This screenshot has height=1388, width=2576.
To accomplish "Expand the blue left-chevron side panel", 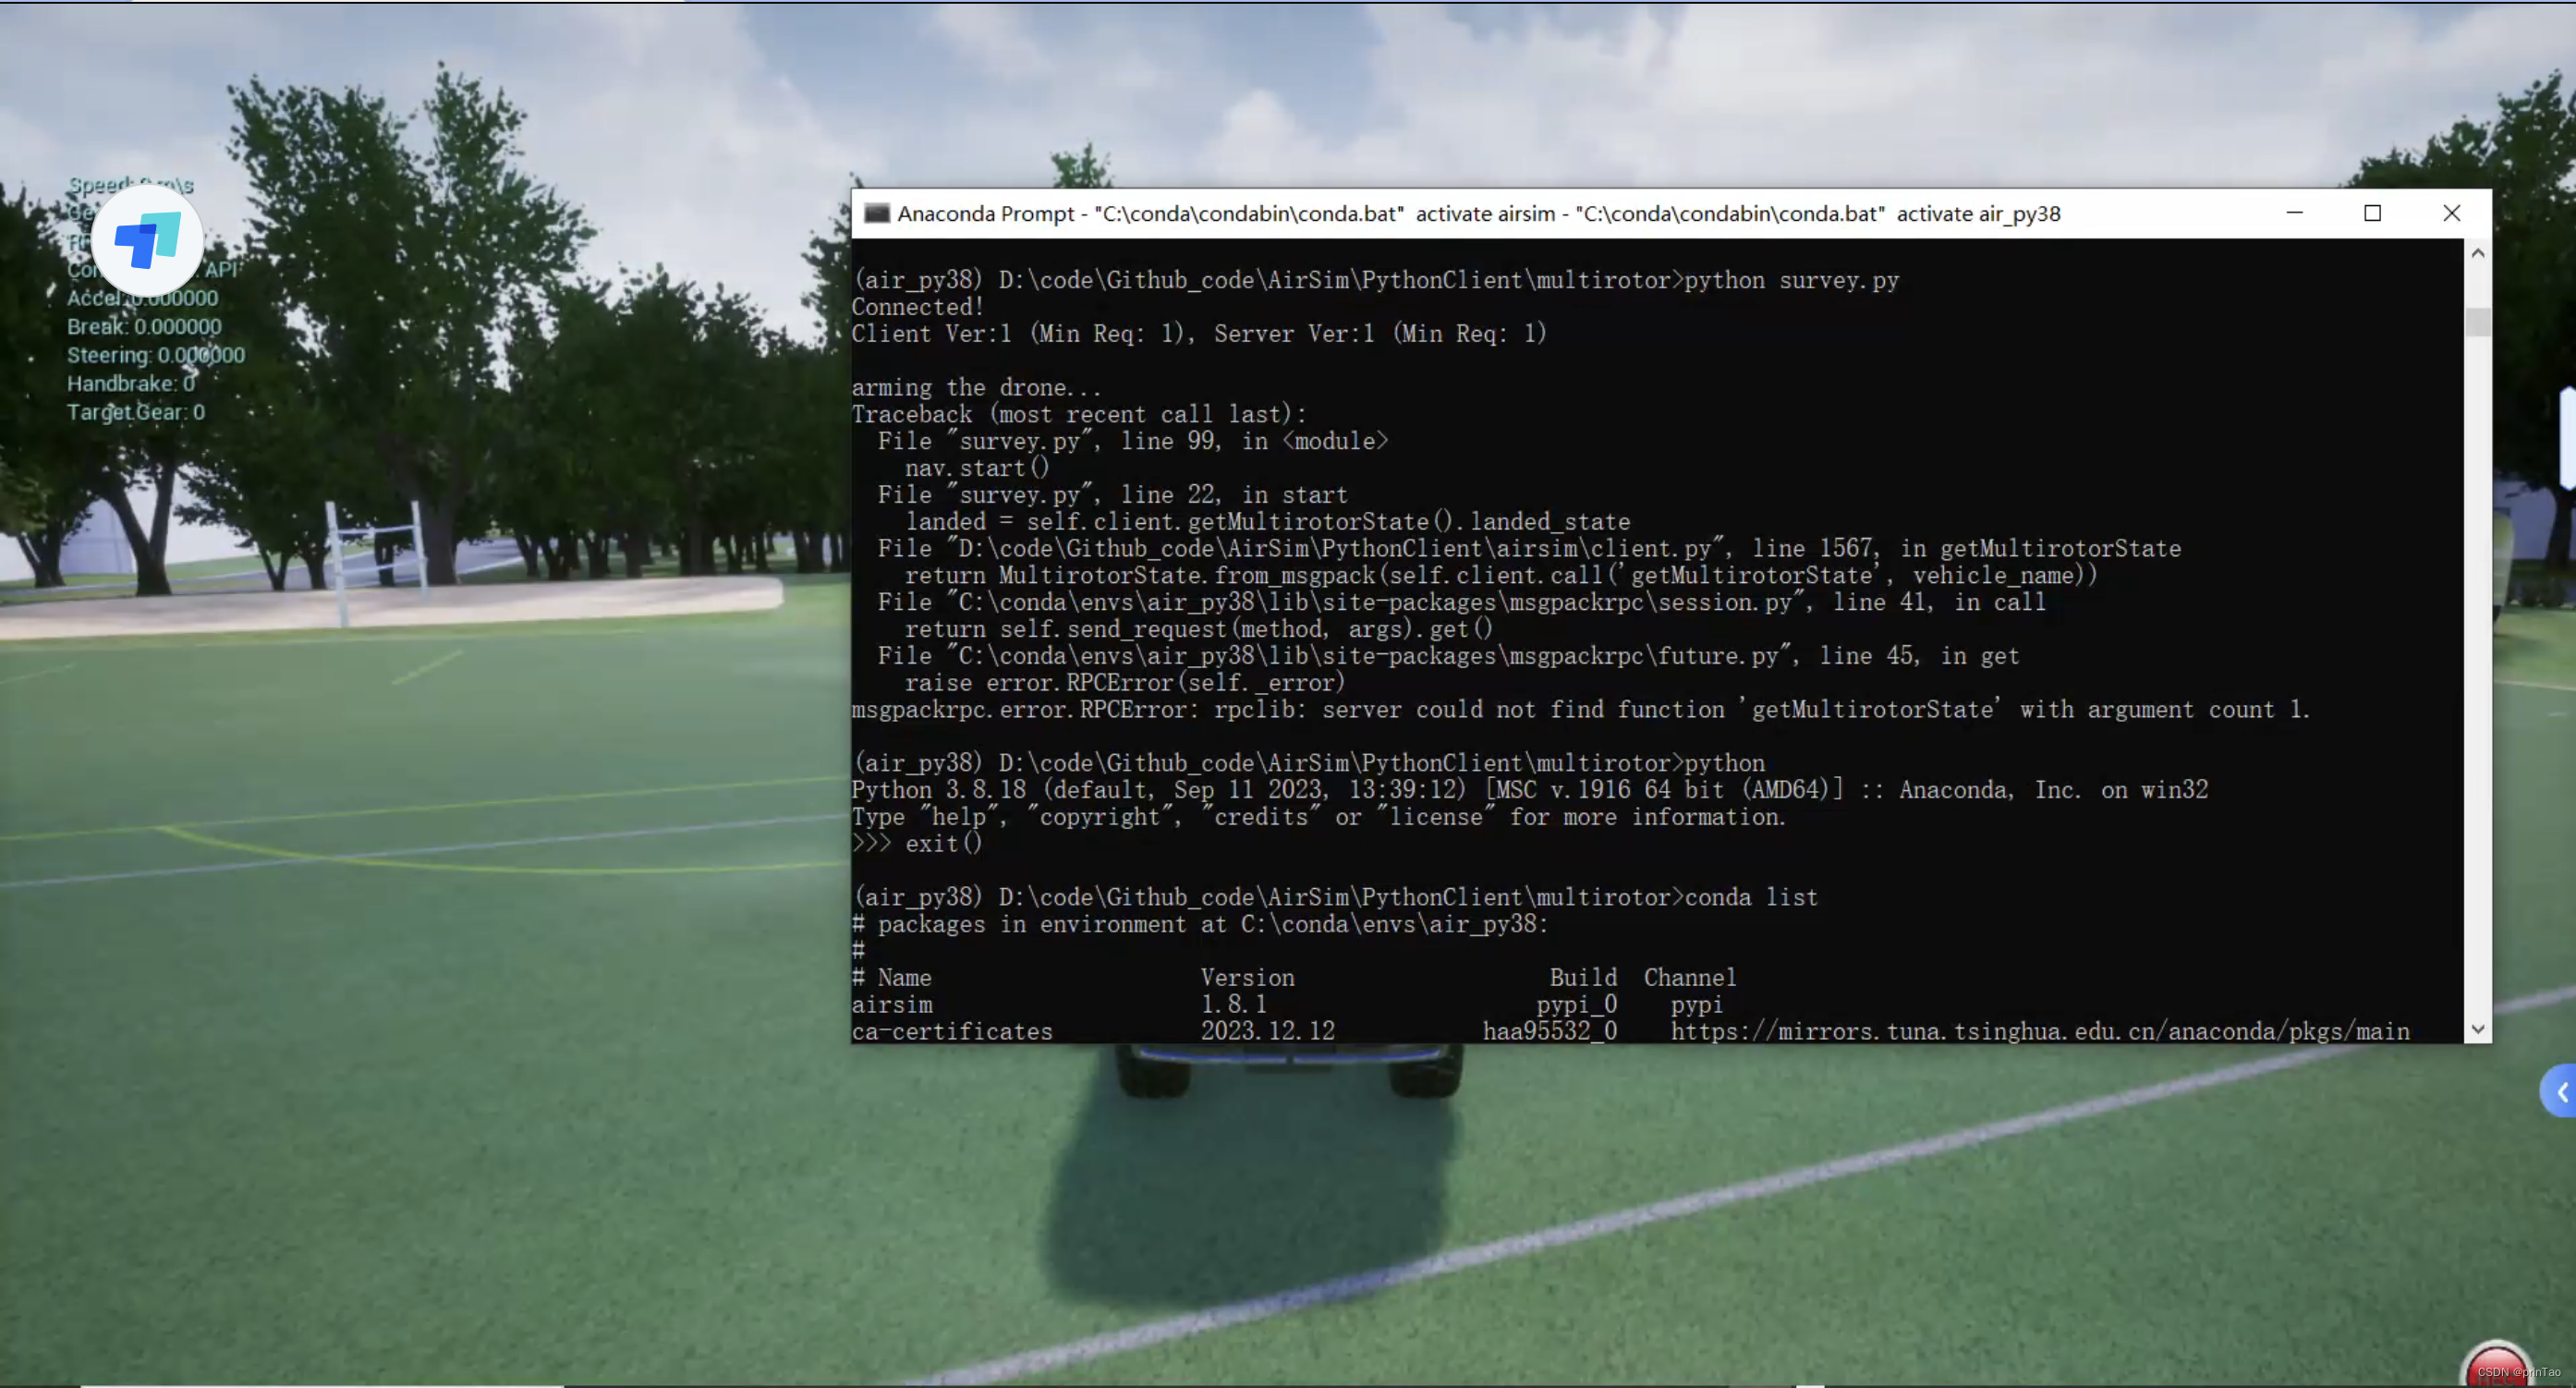I will click(2560, 1091).
